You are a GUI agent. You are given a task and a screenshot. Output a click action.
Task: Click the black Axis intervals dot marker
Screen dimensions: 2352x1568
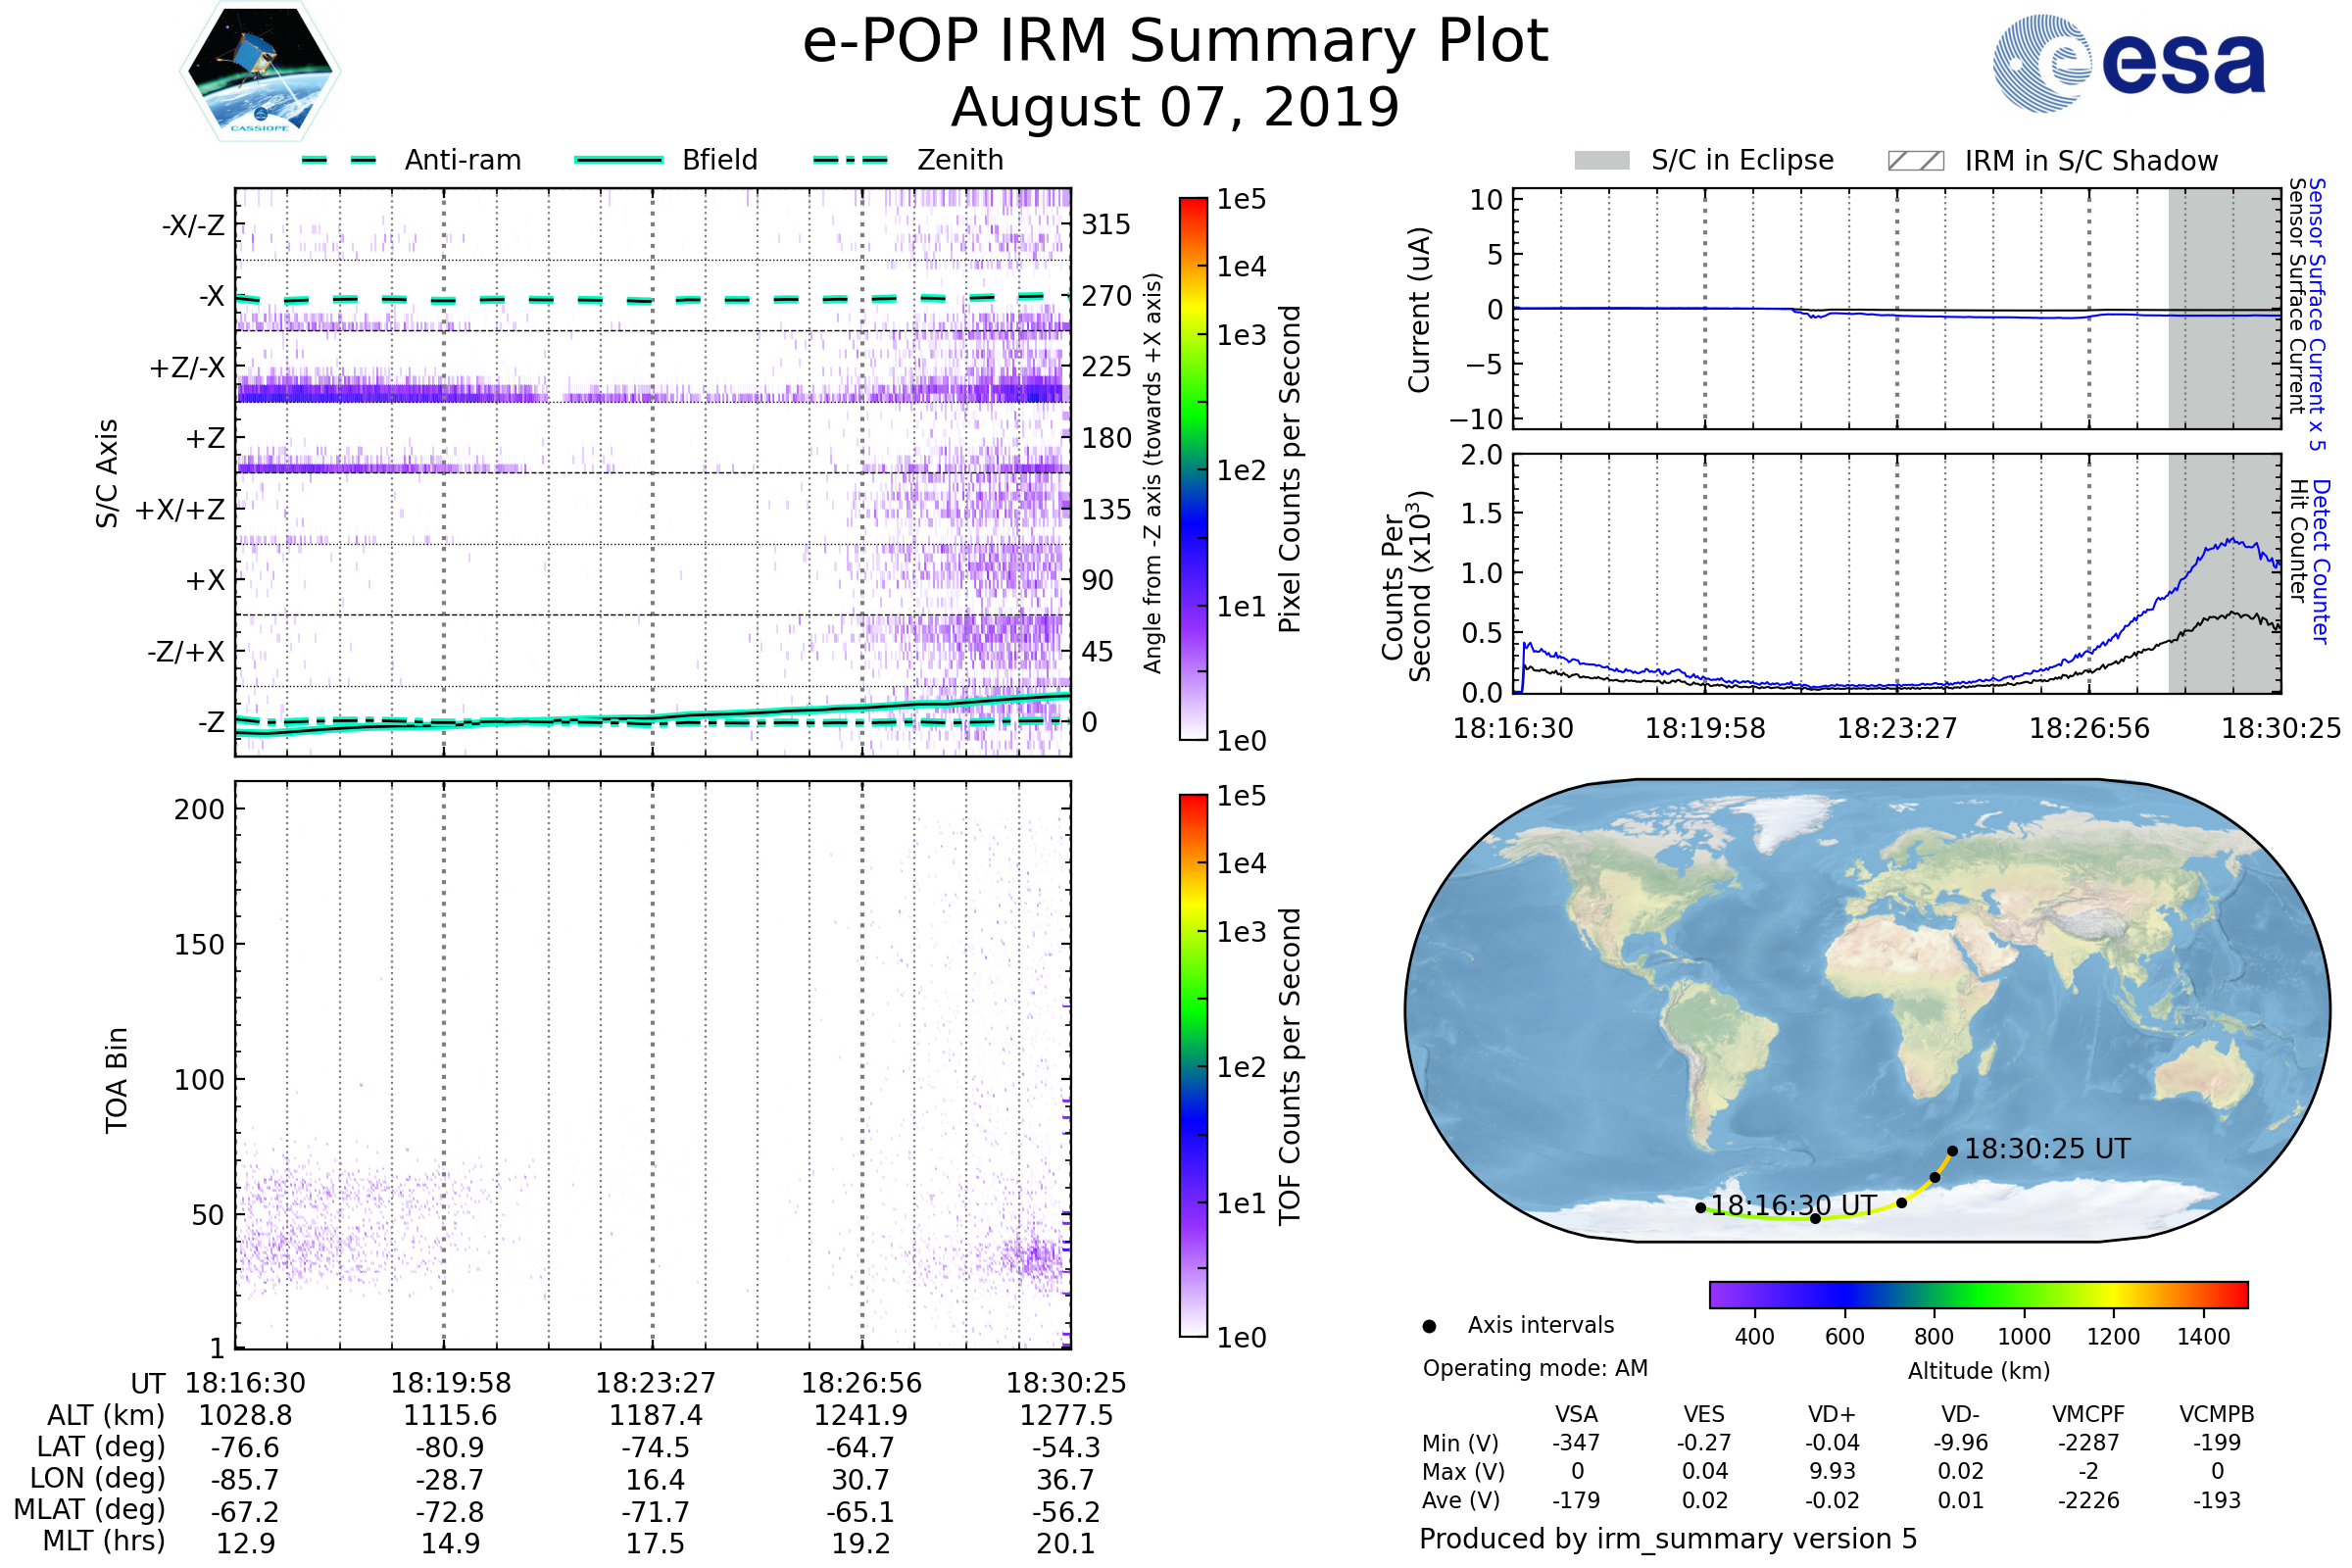pyautogui.click(x=1430, y=1327)
